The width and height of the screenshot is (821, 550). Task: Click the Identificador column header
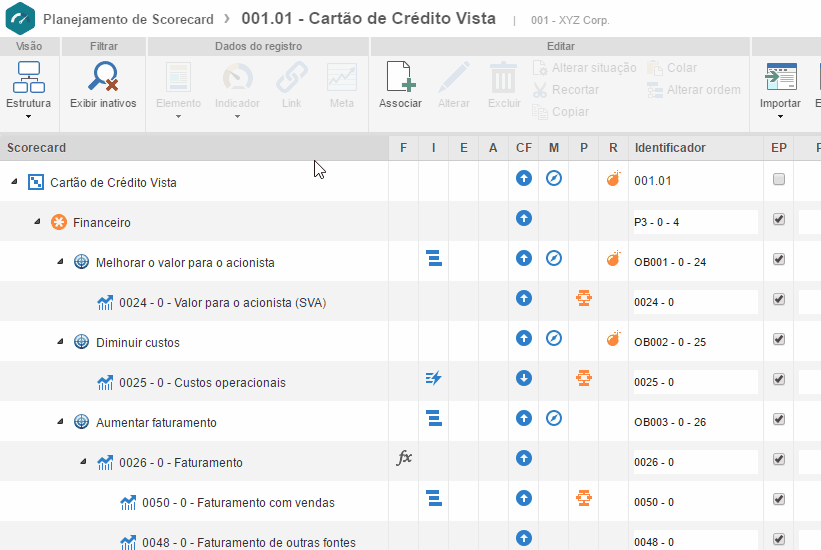click(x=670, y=148)
